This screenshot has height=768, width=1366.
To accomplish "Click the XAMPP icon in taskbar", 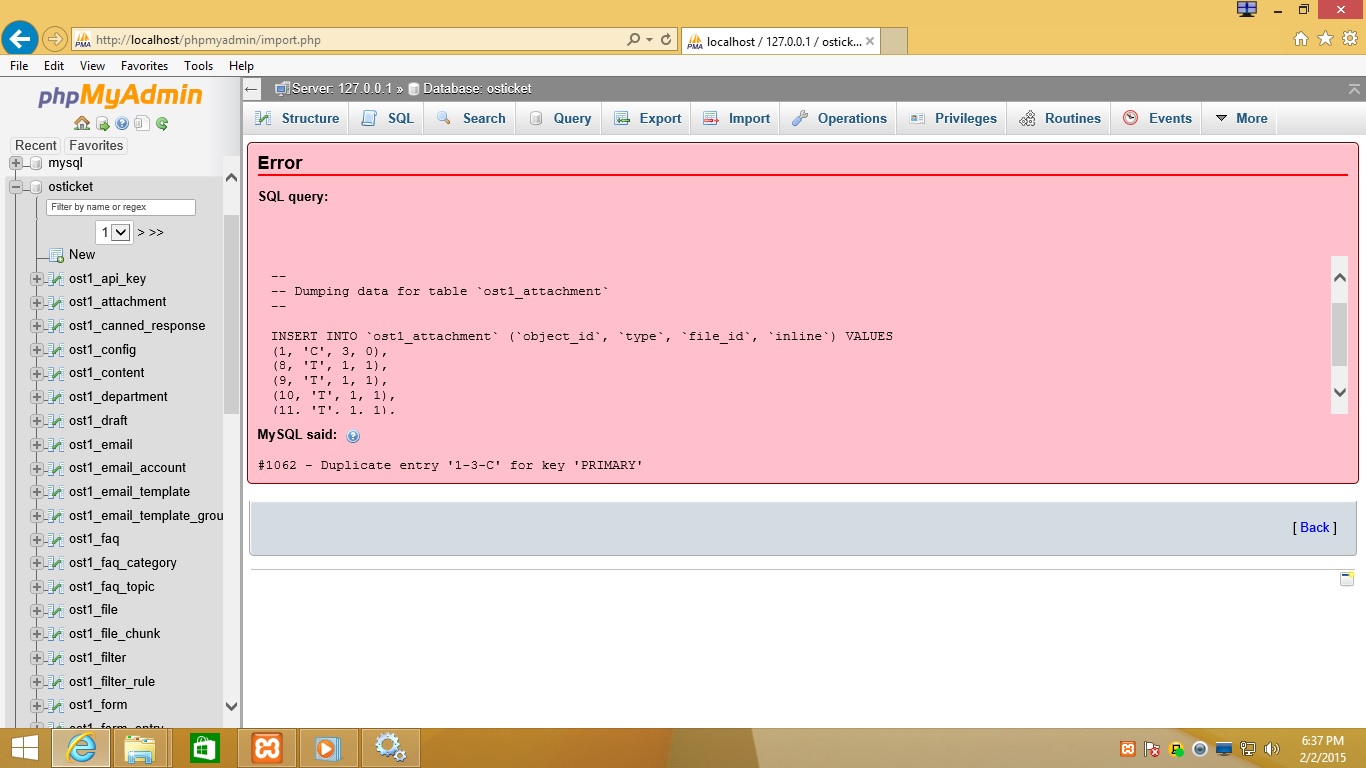I will pos(267,748).
